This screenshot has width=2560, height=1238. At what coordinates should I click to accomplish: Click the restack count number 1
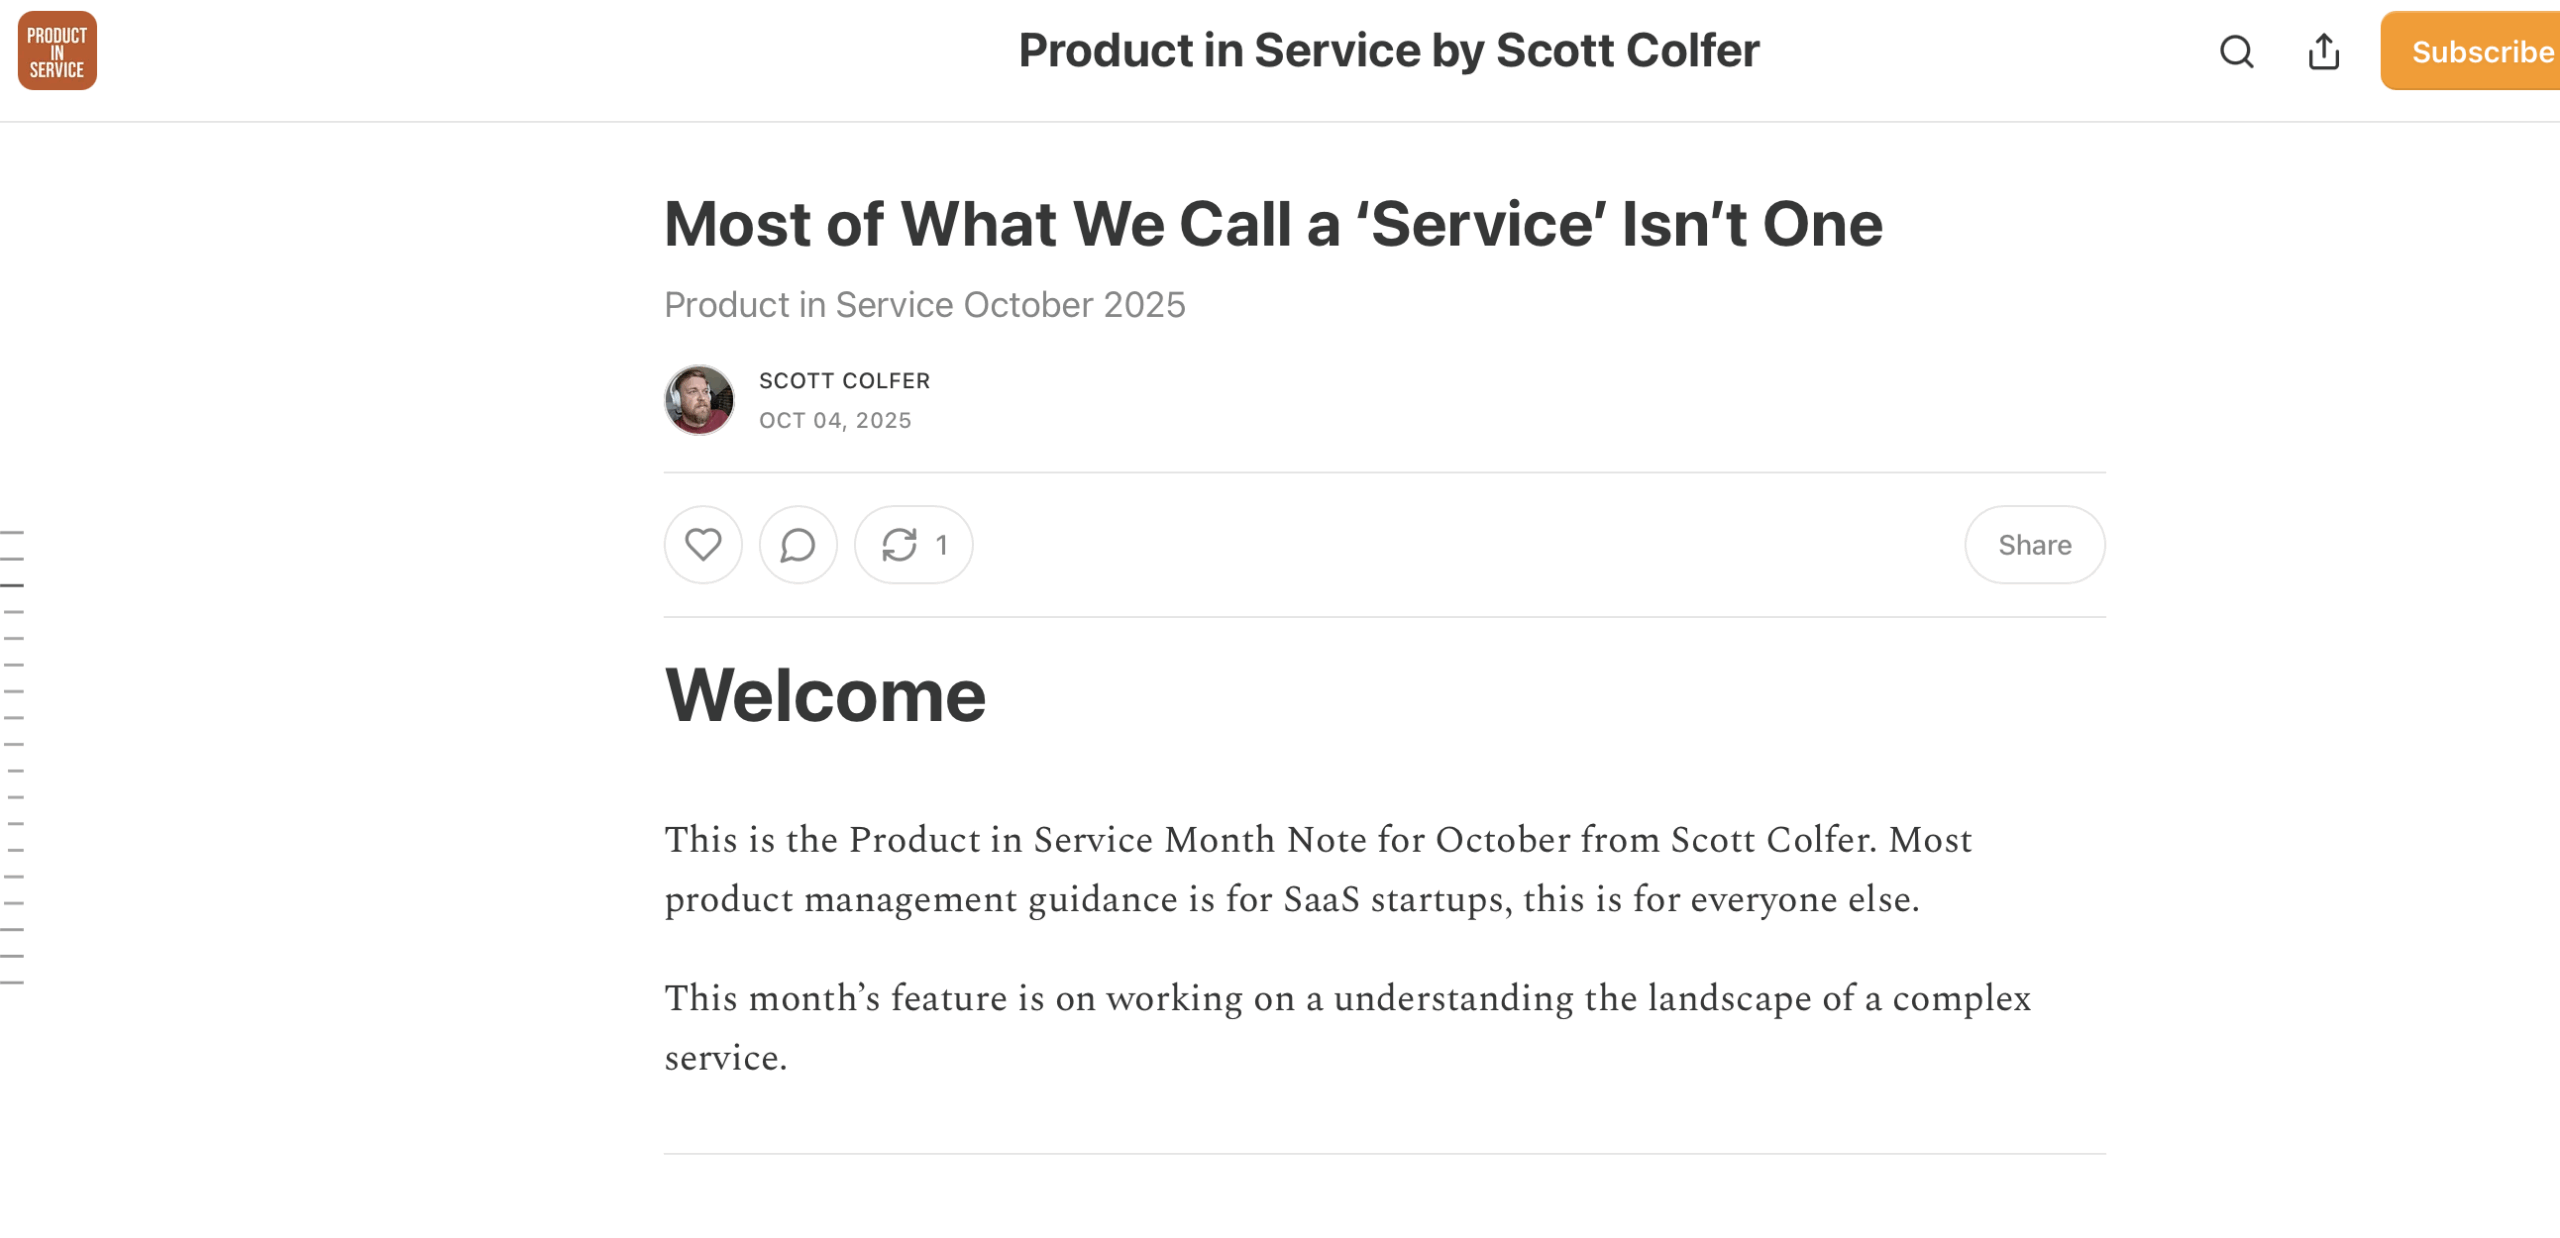point(941,545)
